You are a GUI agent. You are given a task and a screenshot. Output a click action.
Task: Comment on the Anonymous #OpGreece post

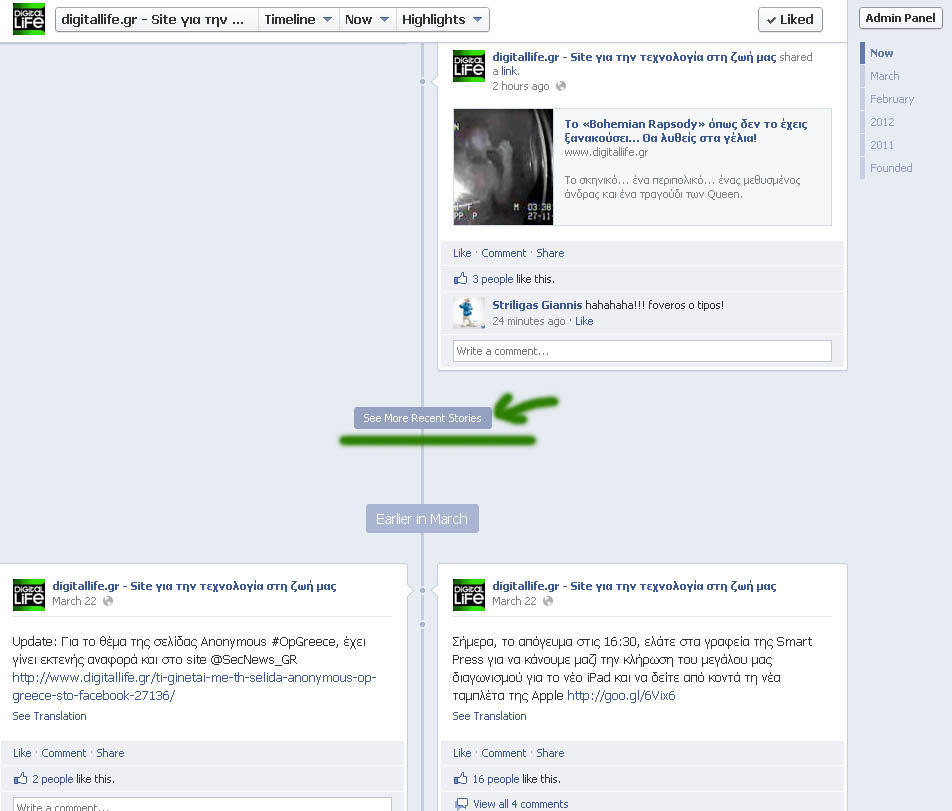tap(64, 753)
